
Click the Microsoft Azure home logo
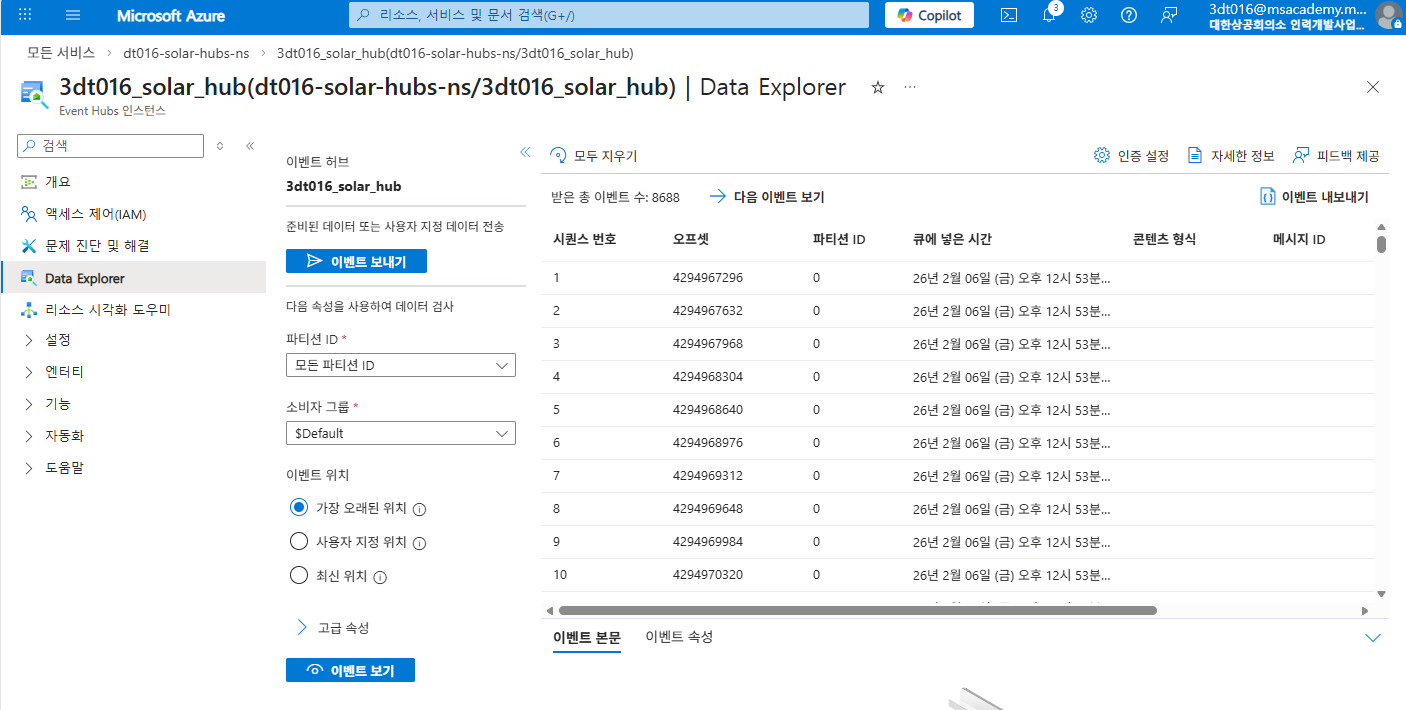171,15
